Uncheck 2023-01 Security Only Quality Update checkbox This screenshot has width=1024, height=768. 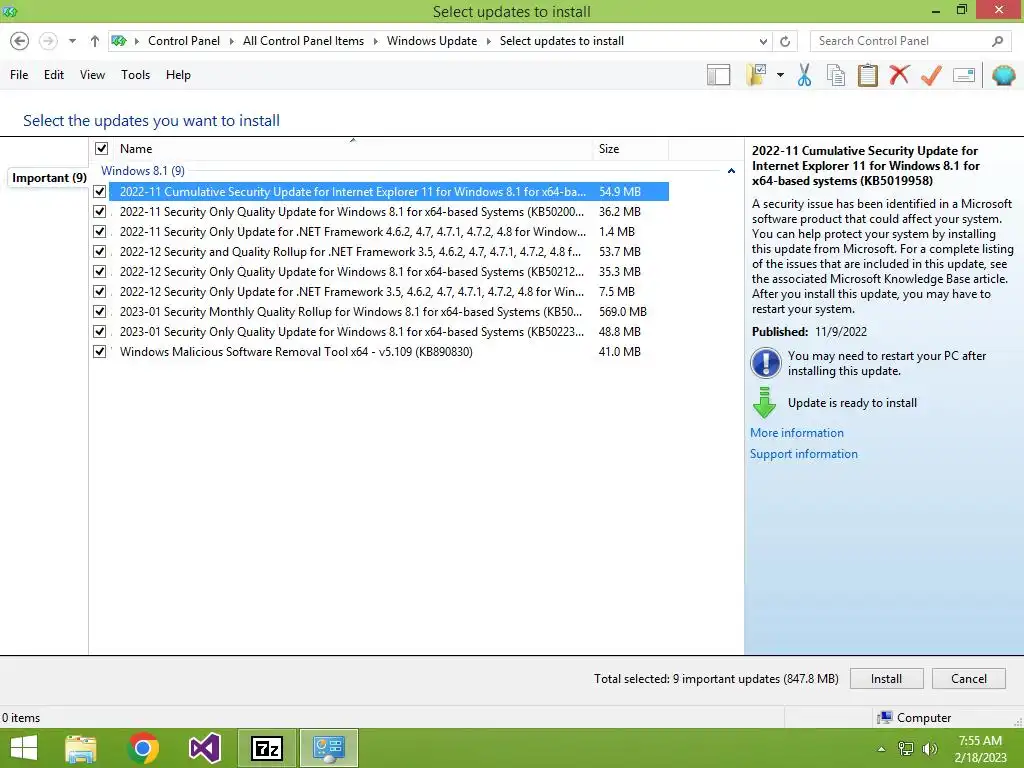click(x=99, y=331)
